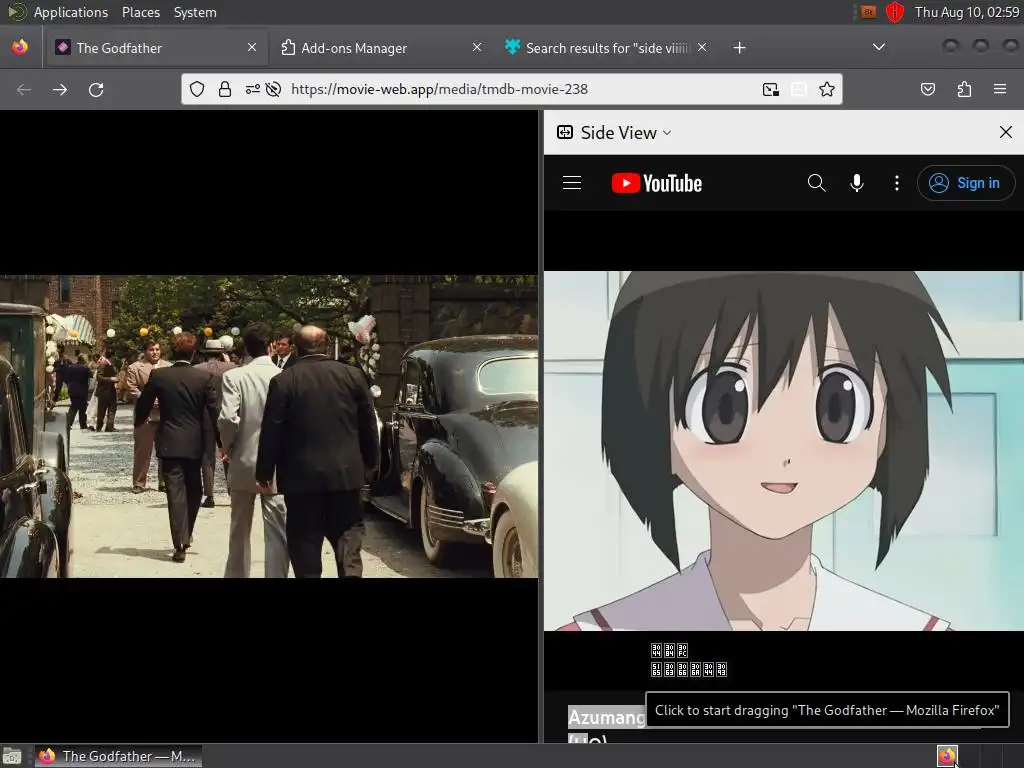
Task: Show site security padlock info
Action: pyautogui.click(x=225, y=89)
